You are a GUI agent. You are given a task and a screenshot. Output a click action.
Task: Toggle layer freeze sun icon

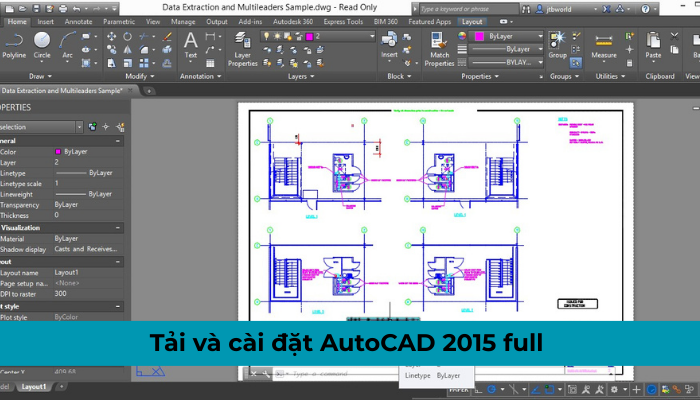click(x=277, y=37)
